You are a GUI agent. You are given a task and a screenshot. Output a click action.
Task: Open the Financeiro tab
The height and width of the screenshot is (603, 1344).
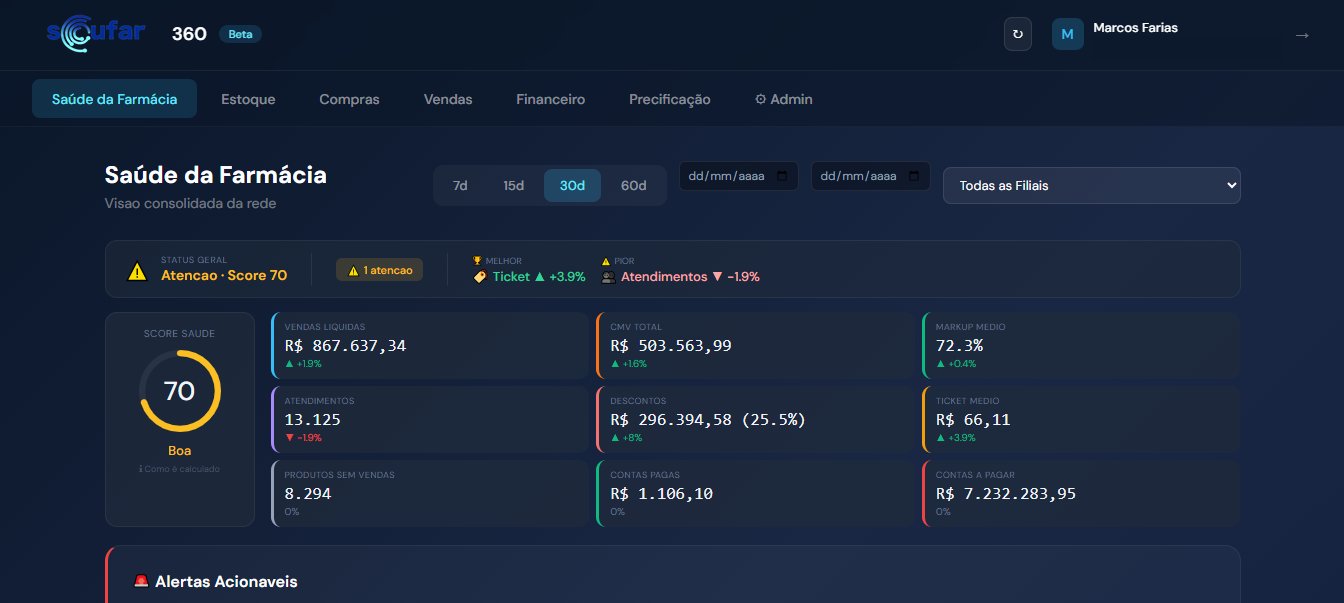tap(551, 99)
